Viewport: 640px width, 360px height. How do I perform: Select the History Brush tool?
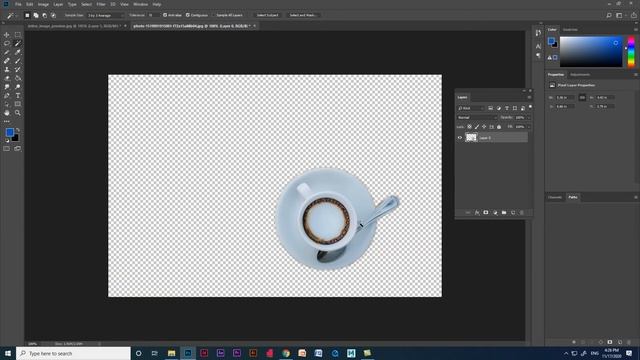click(18, 69)
